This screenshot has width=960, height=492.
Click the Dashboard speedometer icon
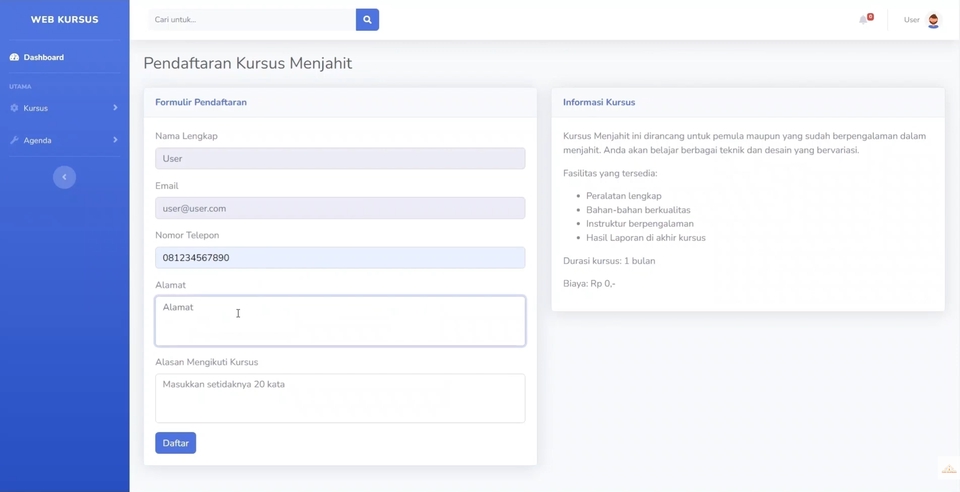tap(14, 58)
